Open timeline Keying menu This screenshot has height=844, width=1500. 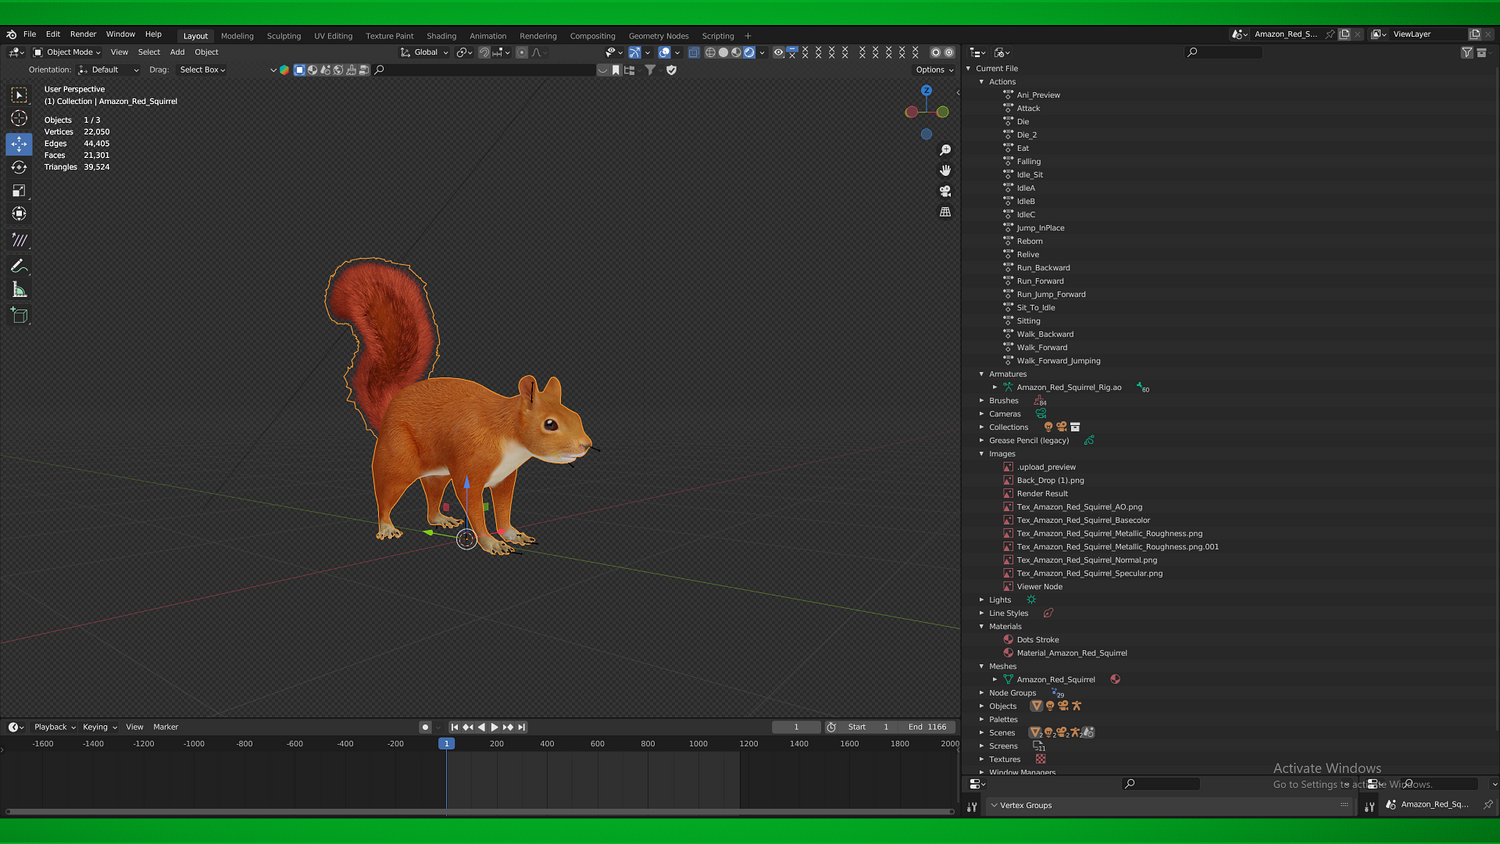(99, 727)
